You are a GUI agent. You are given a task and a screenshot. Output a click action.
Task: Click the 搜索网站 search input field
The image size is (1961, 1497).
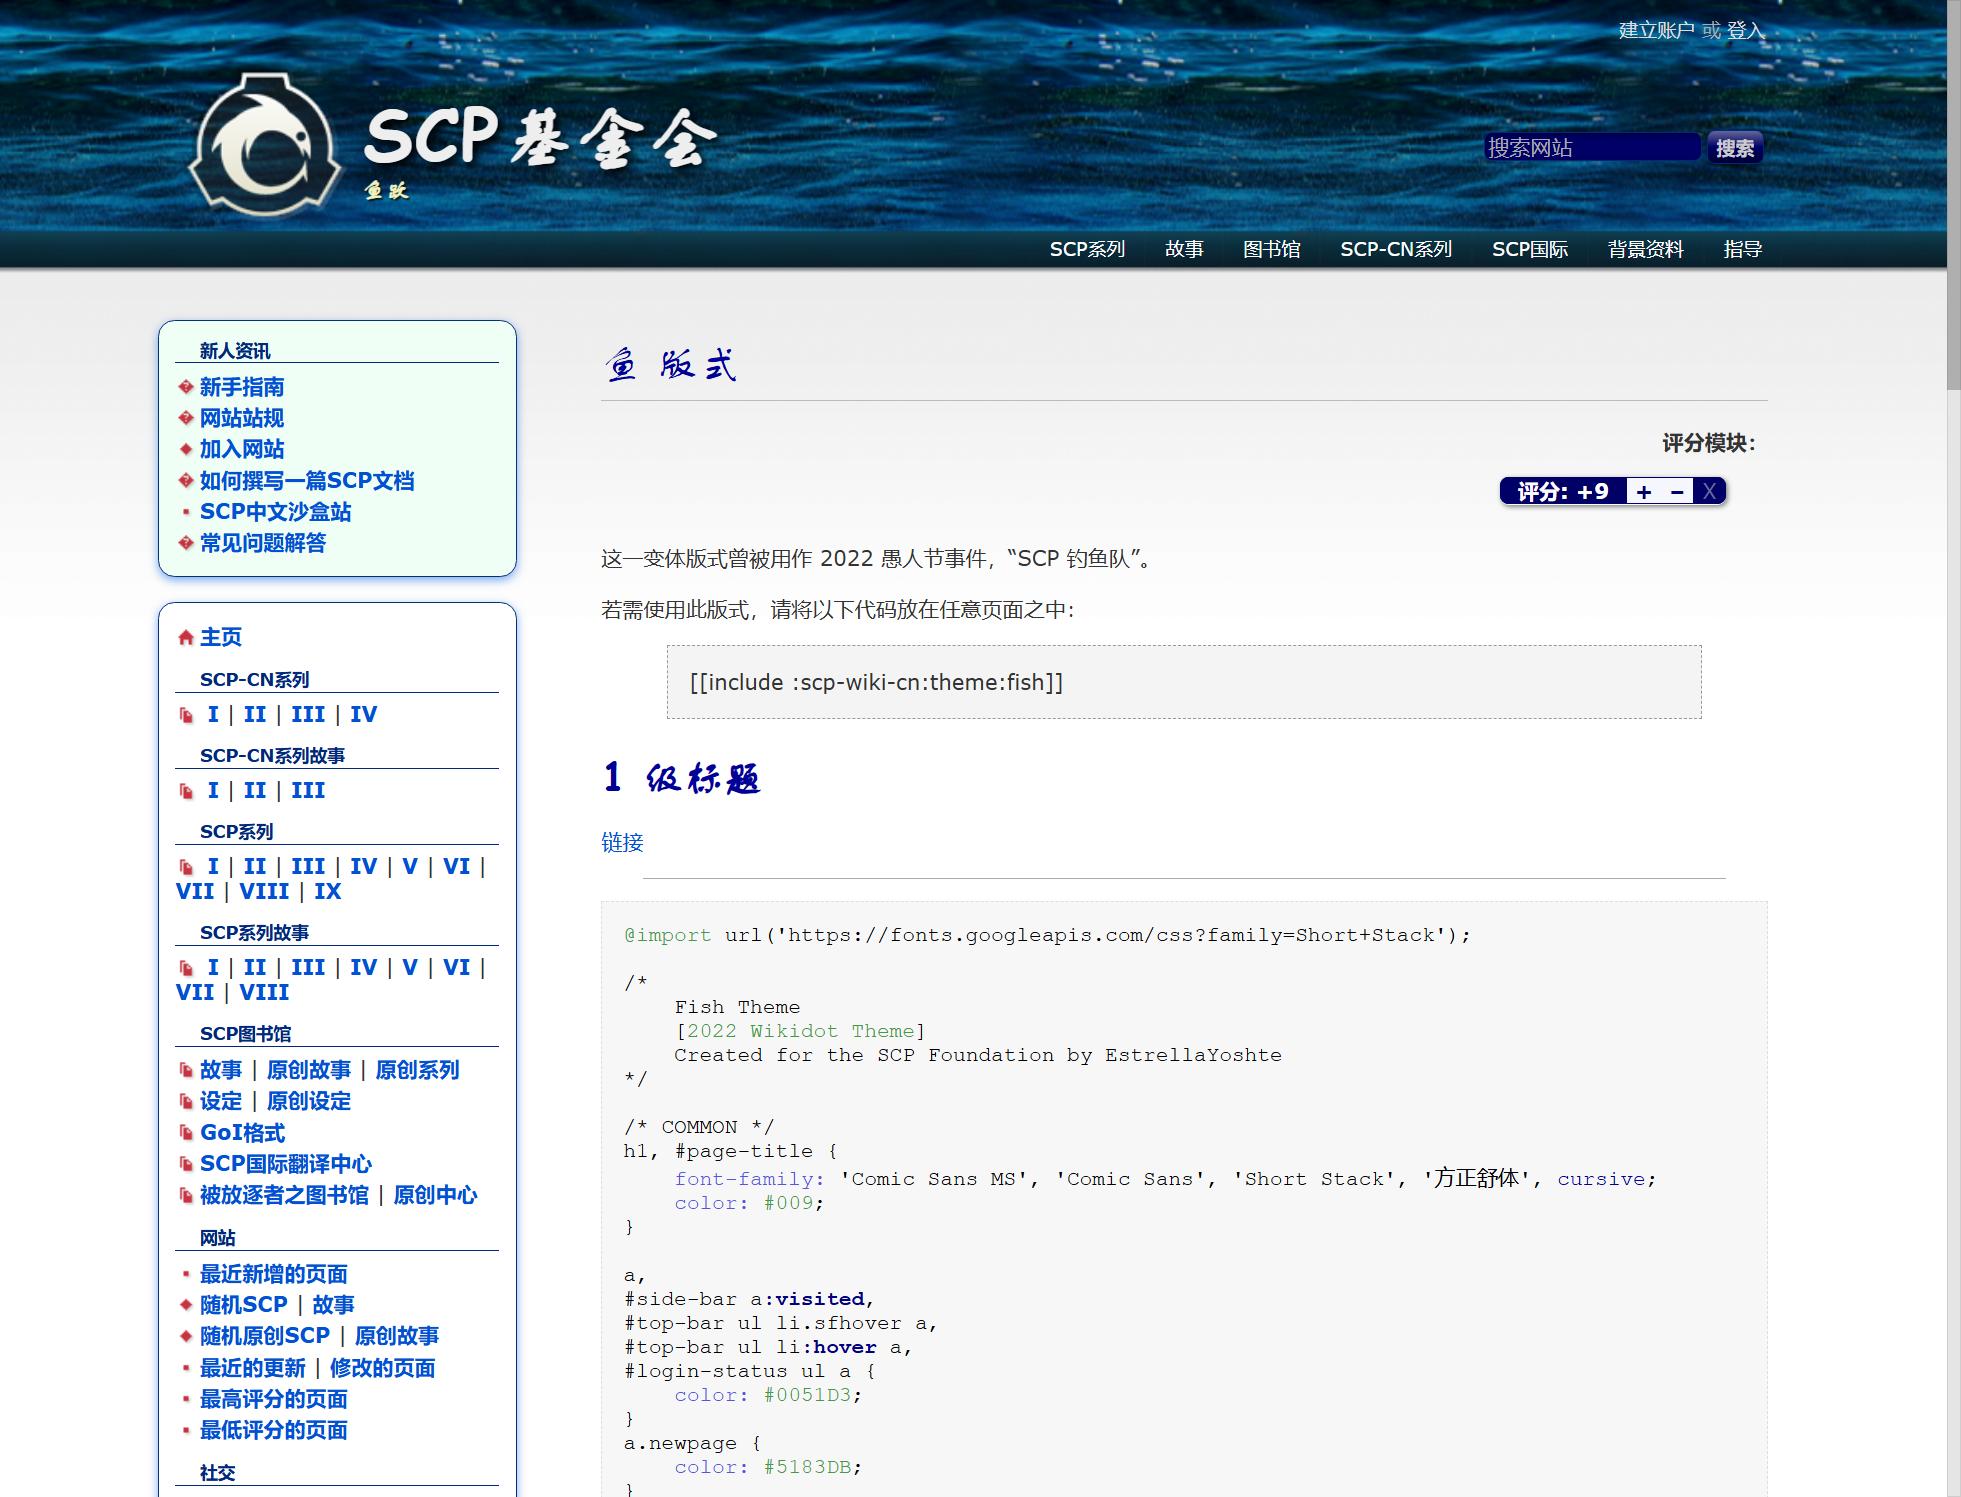tap(1591, 148)
